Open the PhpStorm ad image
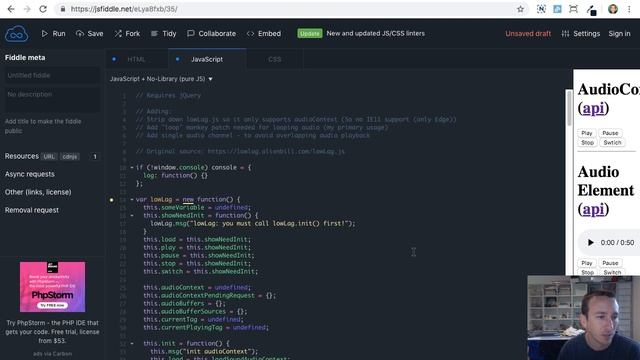640x360 pixels. click(52, 287)
